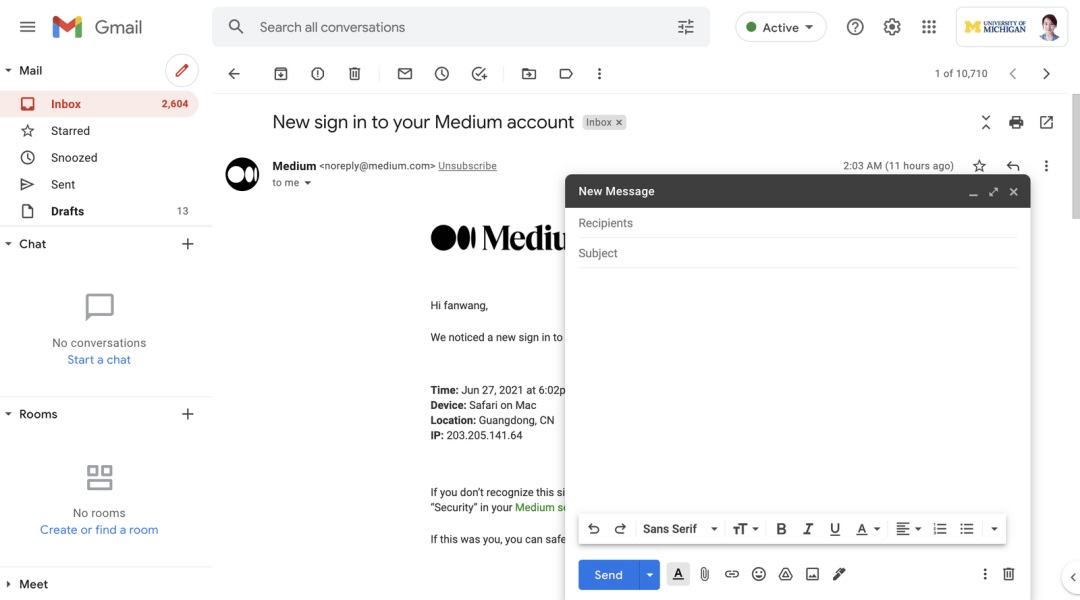Viewport: 1080px width, 600px height.
Task: Open more send options arrow
Action: coord(650,575)
